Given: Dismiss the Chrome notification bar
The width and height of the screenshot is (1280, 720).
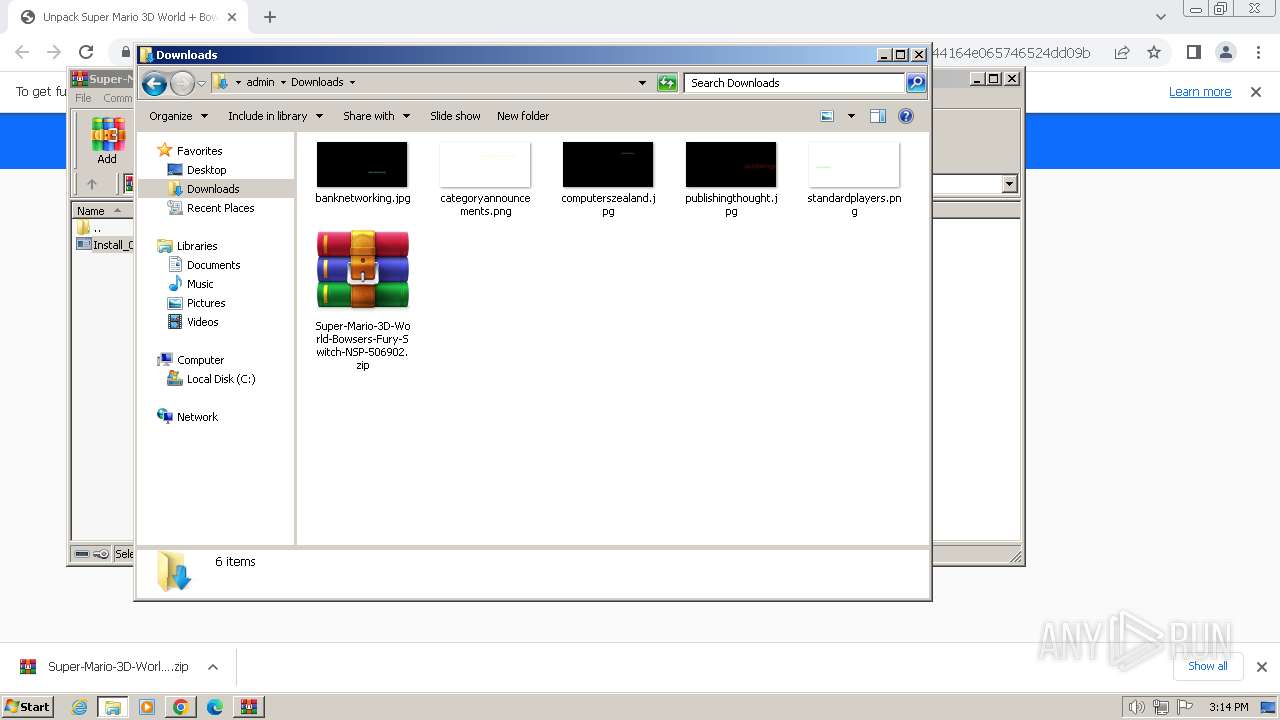Looking at the screenshot, I should [1256, 92].
